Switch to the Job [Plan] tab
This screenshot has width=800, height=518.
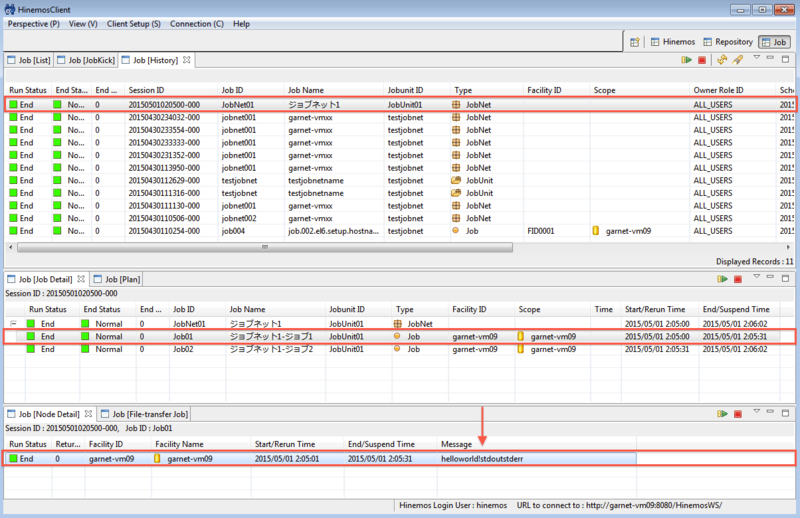117,280
